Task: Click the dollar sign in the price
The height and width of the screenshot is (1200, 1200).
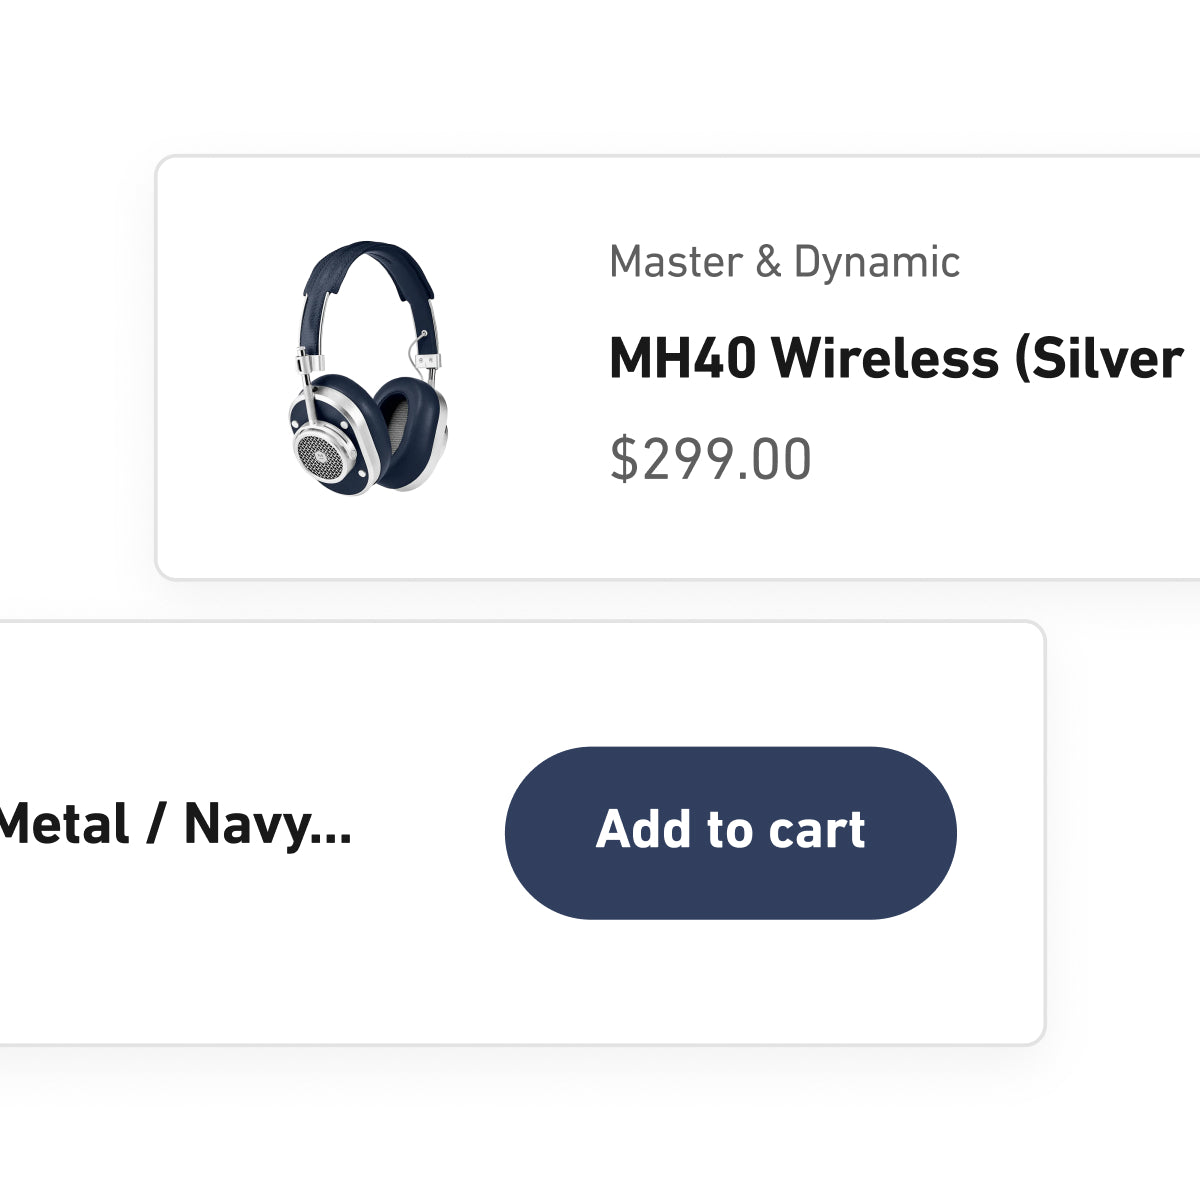Action: click(623, 459)
